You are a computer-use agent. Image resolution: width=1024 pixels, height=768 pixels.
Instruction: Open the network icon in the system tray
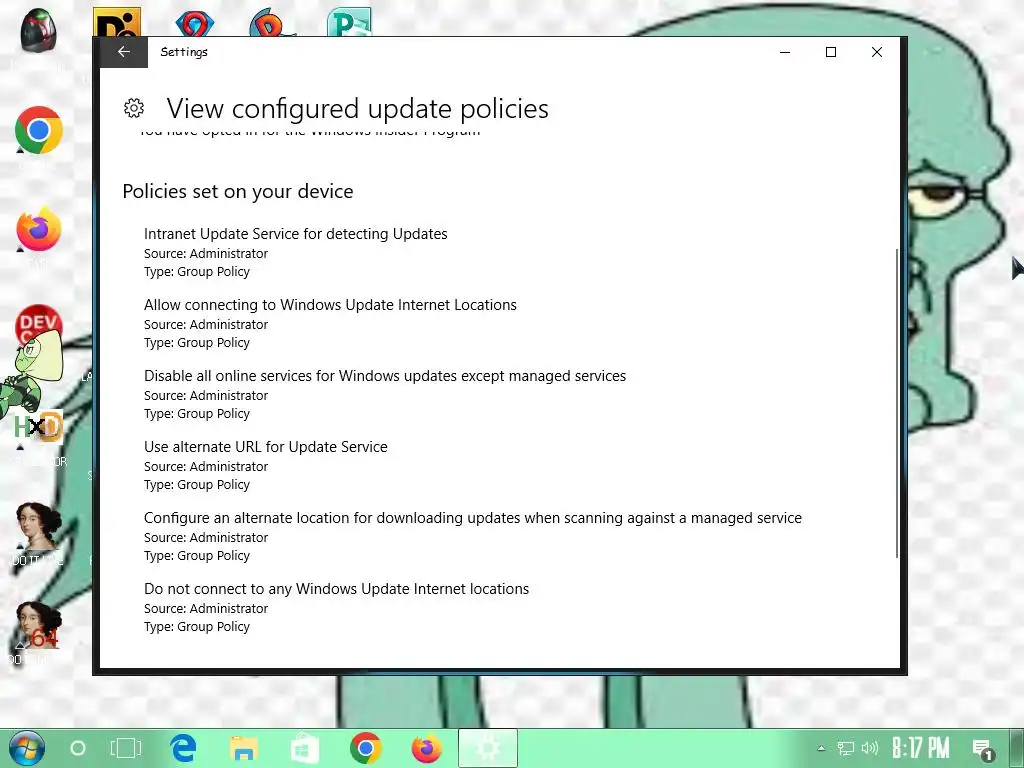tap(846, 748)
